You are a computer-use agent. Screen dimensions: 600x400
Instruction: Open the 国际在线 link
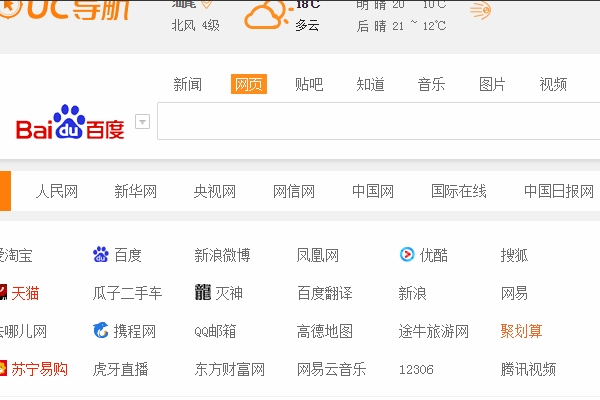pos(459,191)
